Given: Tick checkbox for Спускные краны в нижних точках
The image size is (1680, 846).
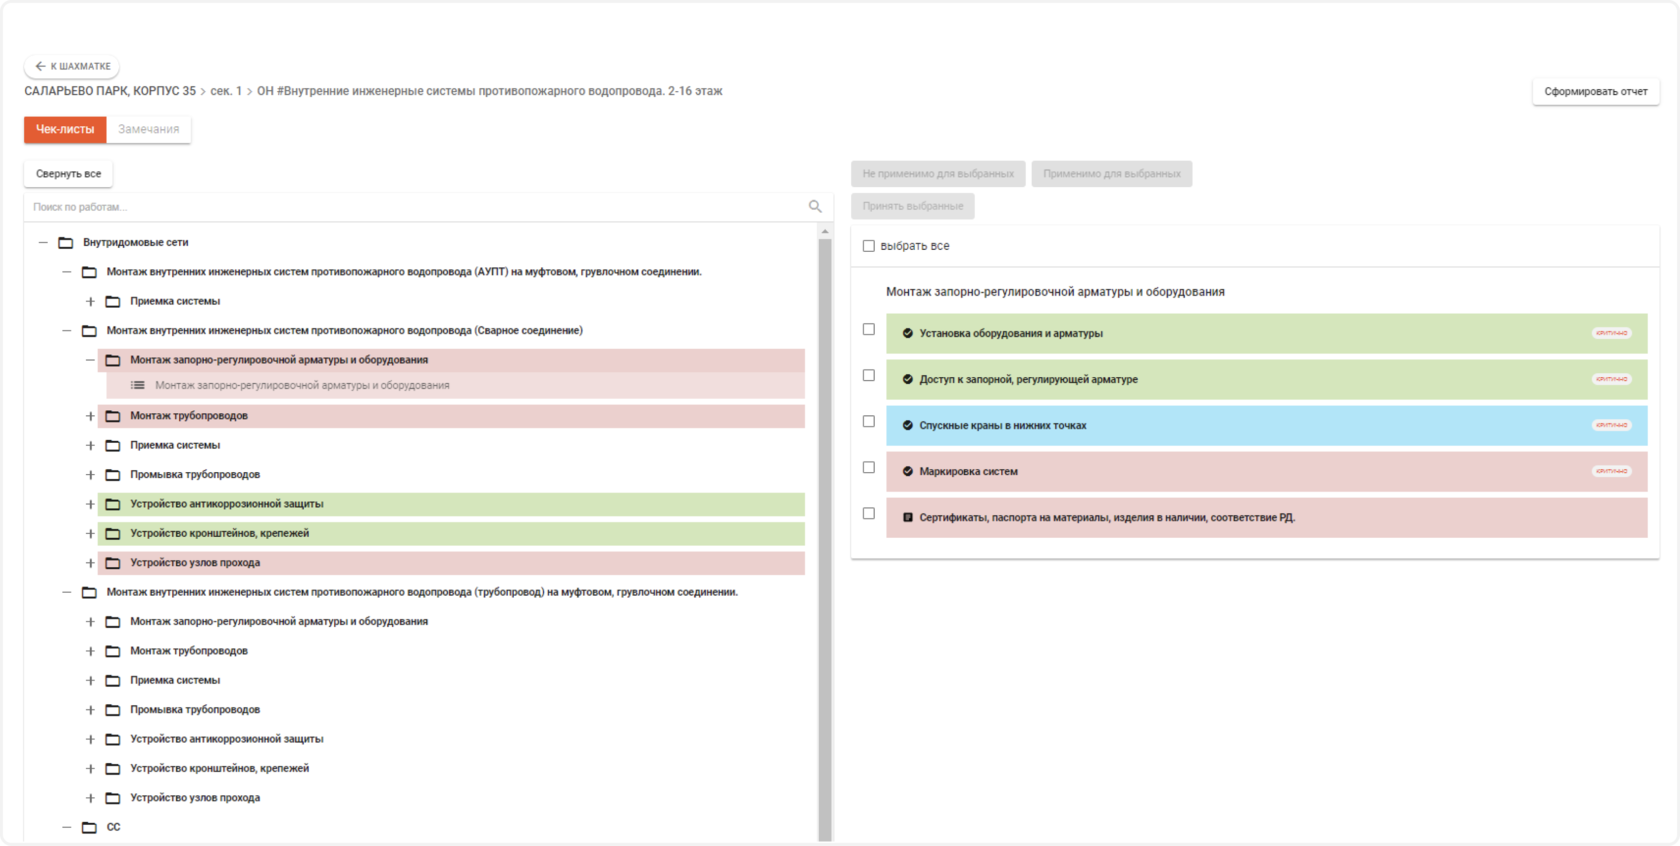Looking at the screenshot, I should (868, 421).
